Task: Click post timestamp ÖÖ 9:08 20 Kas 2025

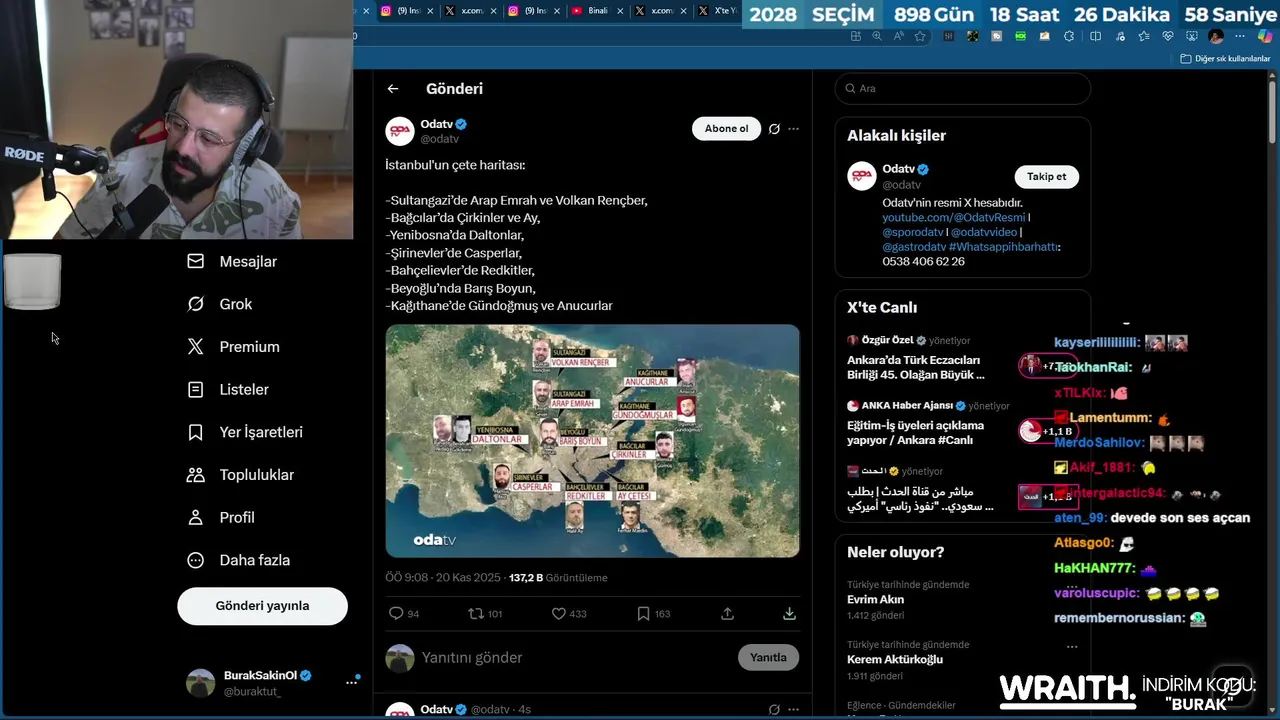Action: coord(443,578)
